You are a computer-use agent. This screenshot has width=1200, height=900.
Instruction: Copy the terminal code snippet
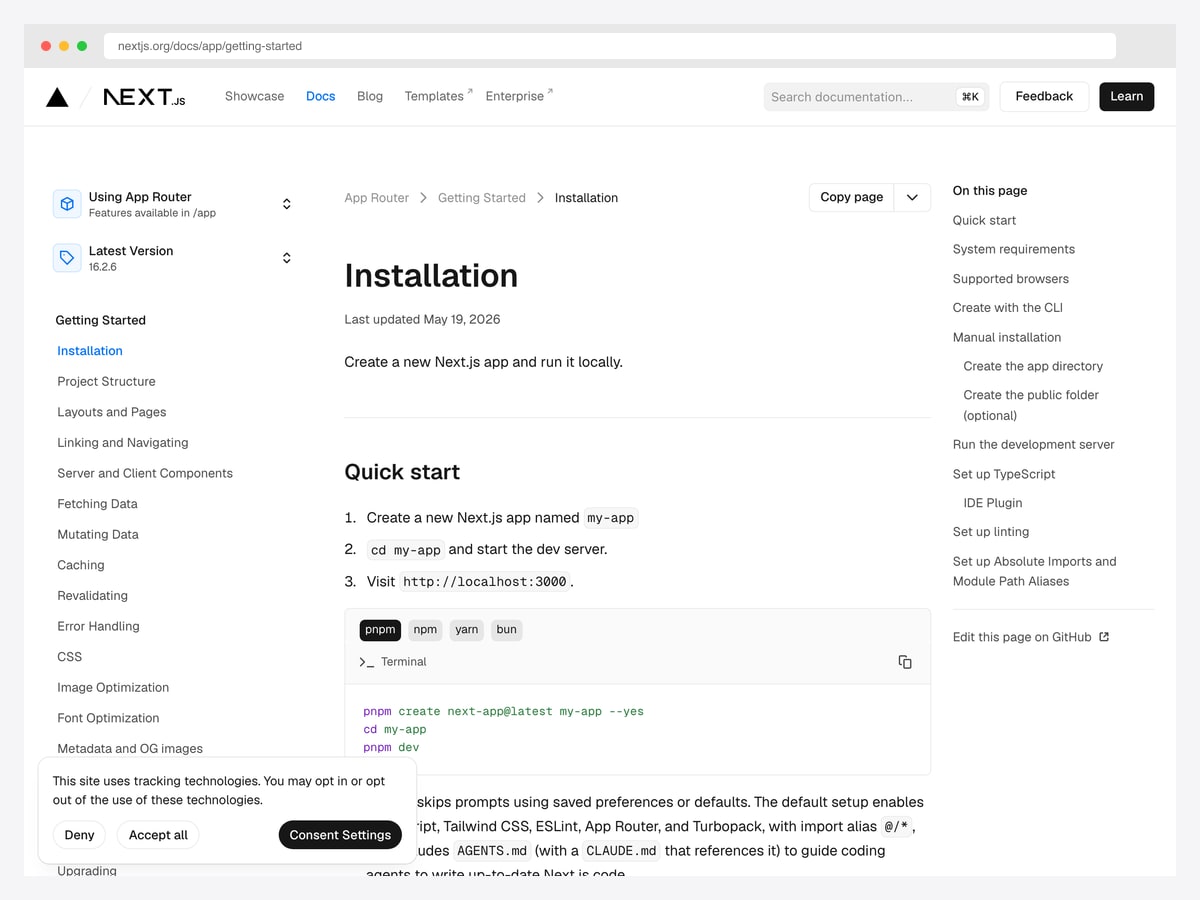pyautogui.click(x=905, y=662)
